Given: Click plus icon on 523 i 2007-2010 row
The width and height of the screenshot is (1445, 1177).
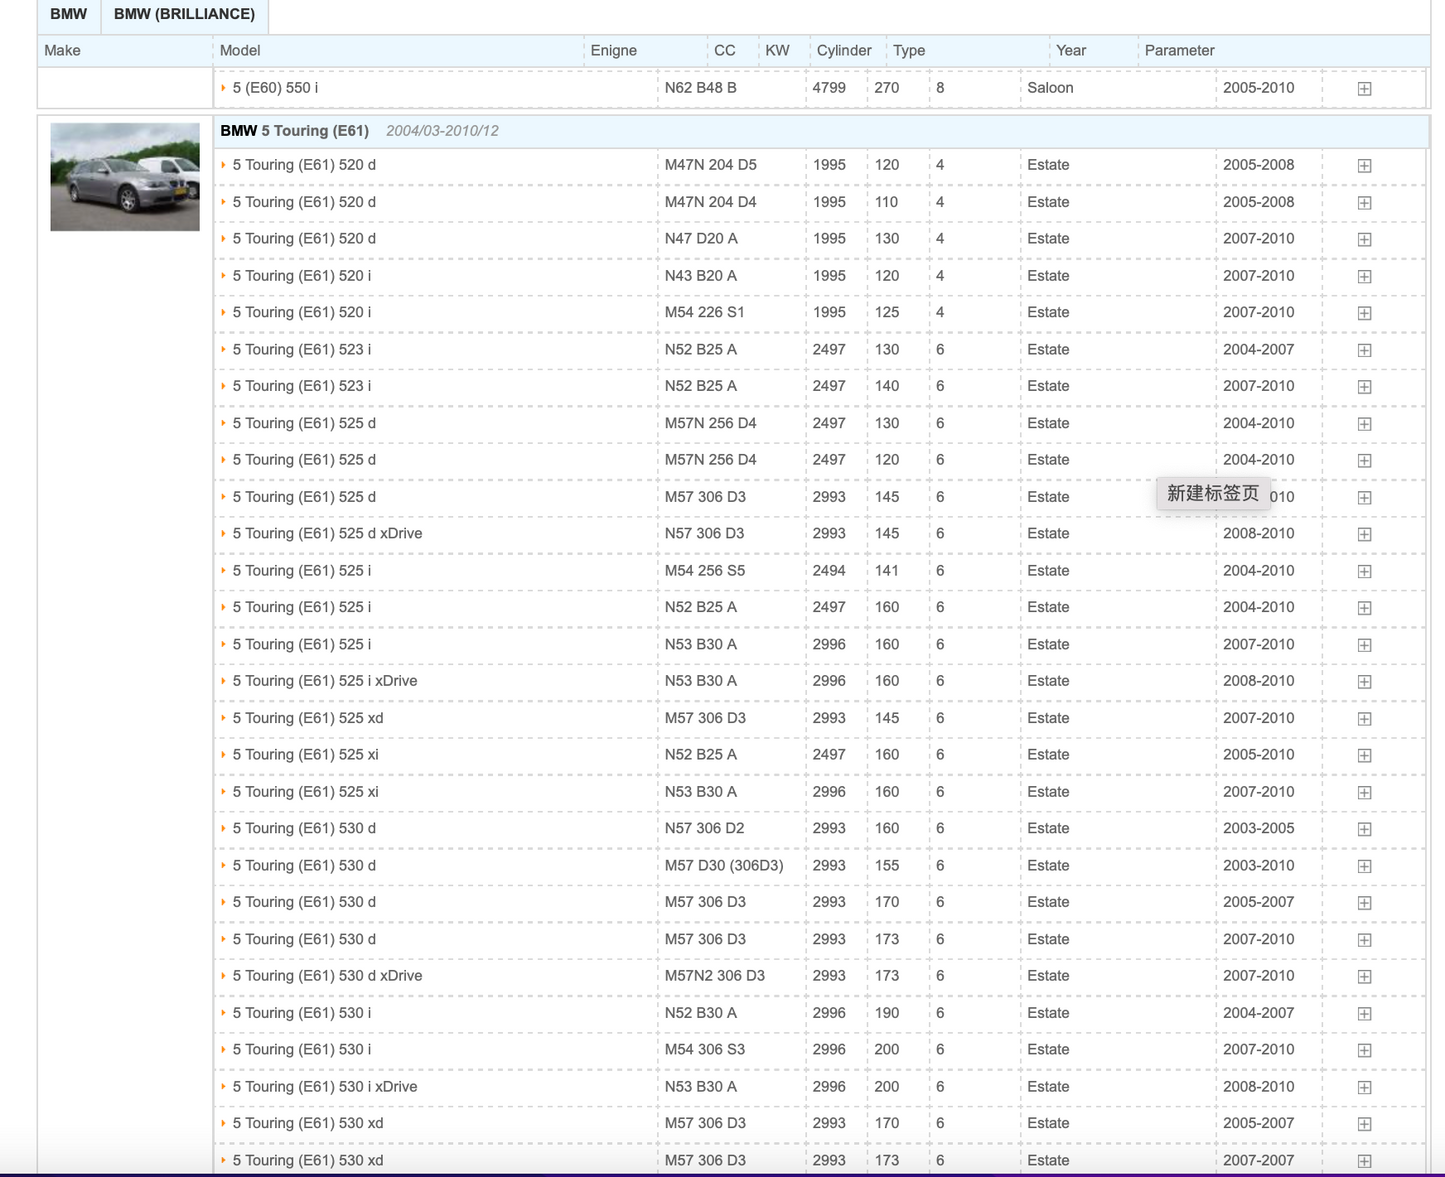Looking at the screenshot, I should coord(1364,387).
